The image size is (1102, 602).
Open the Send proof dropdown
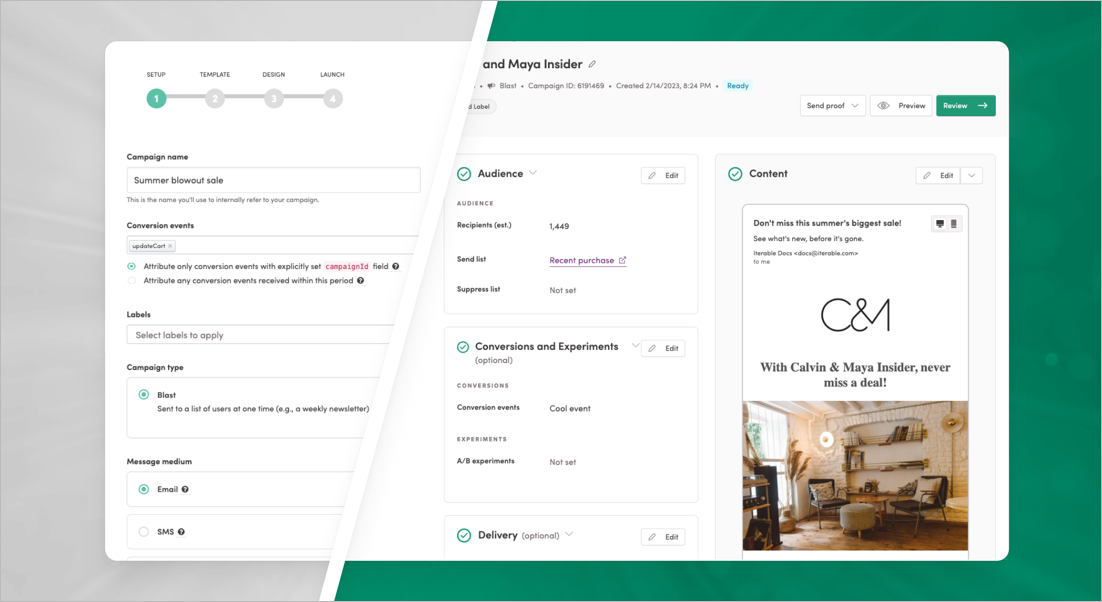pos(832,105)
